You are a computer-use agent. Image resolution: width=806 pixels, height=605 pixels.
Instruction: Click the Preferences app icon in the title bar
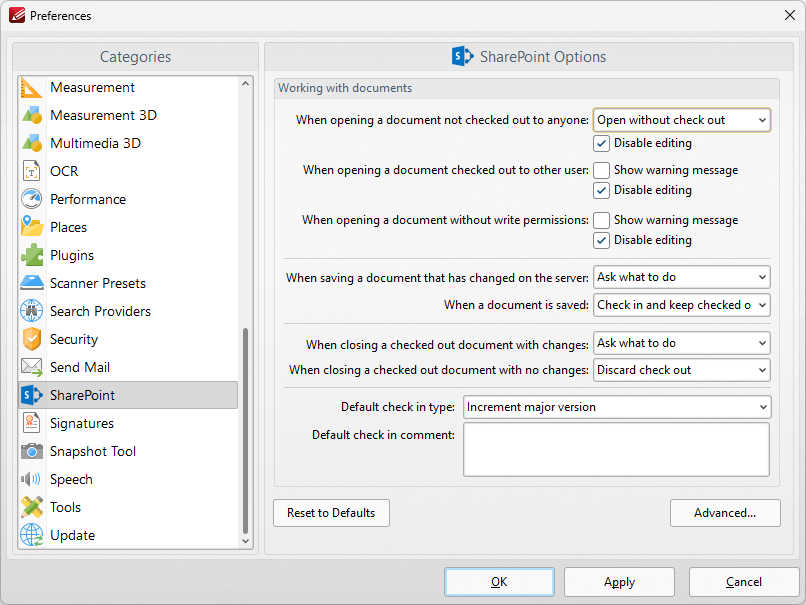point(17,15)
